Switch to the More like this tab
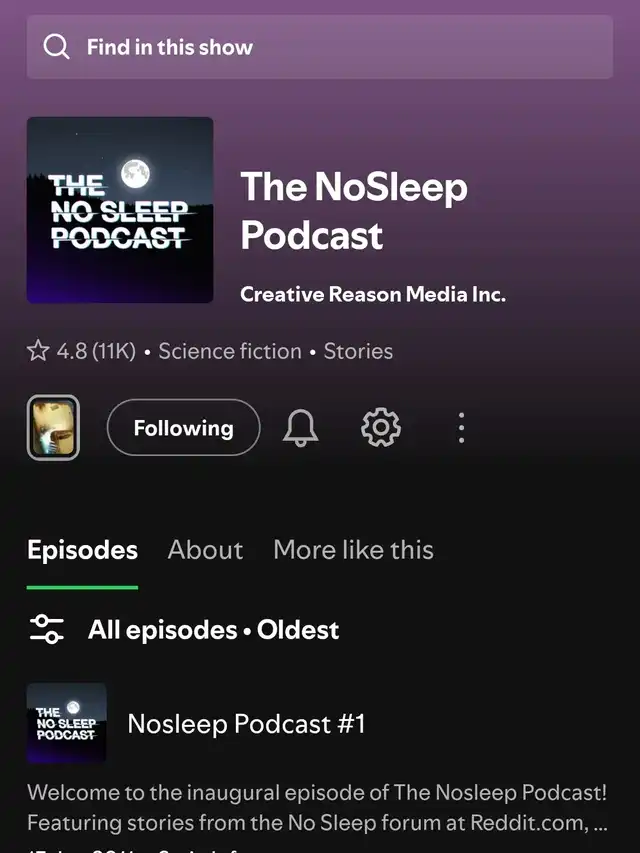 pos(354,550)
